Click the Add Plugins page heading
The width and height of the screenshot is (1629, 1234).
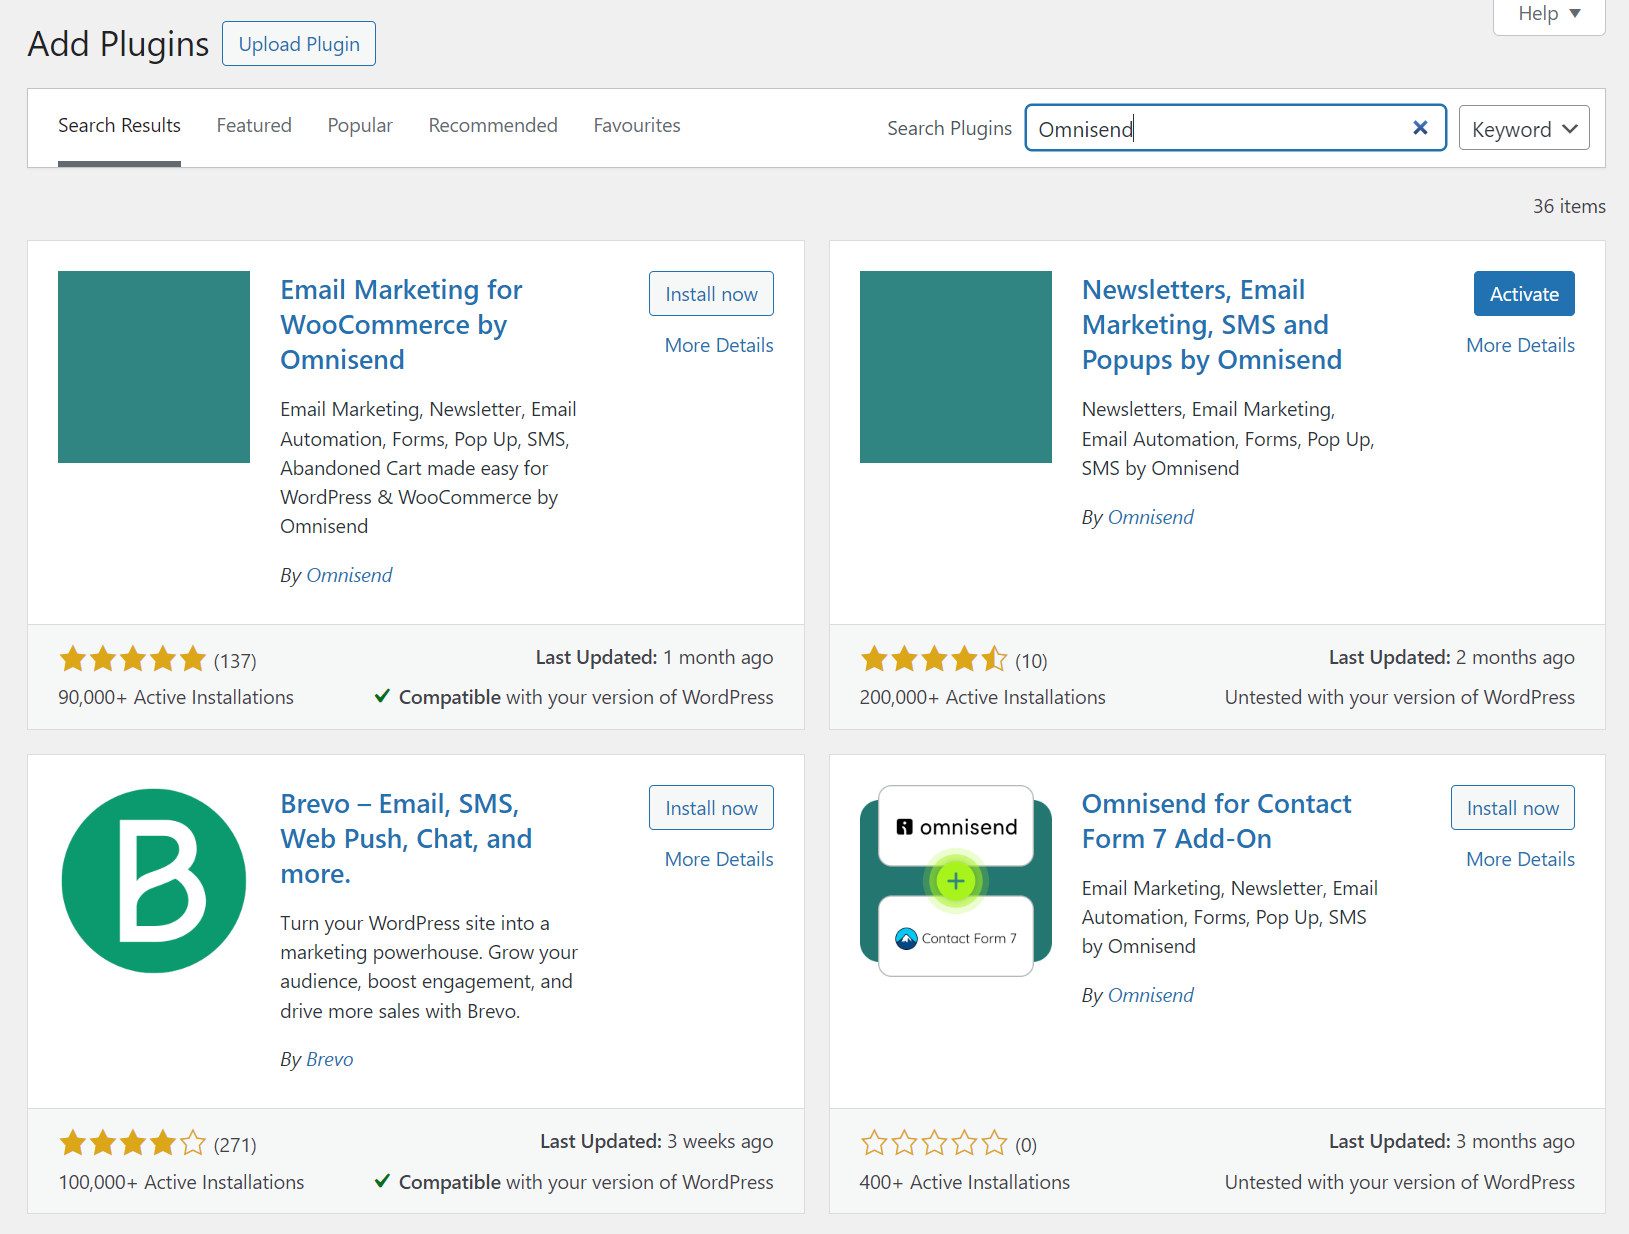coord(118,44)
